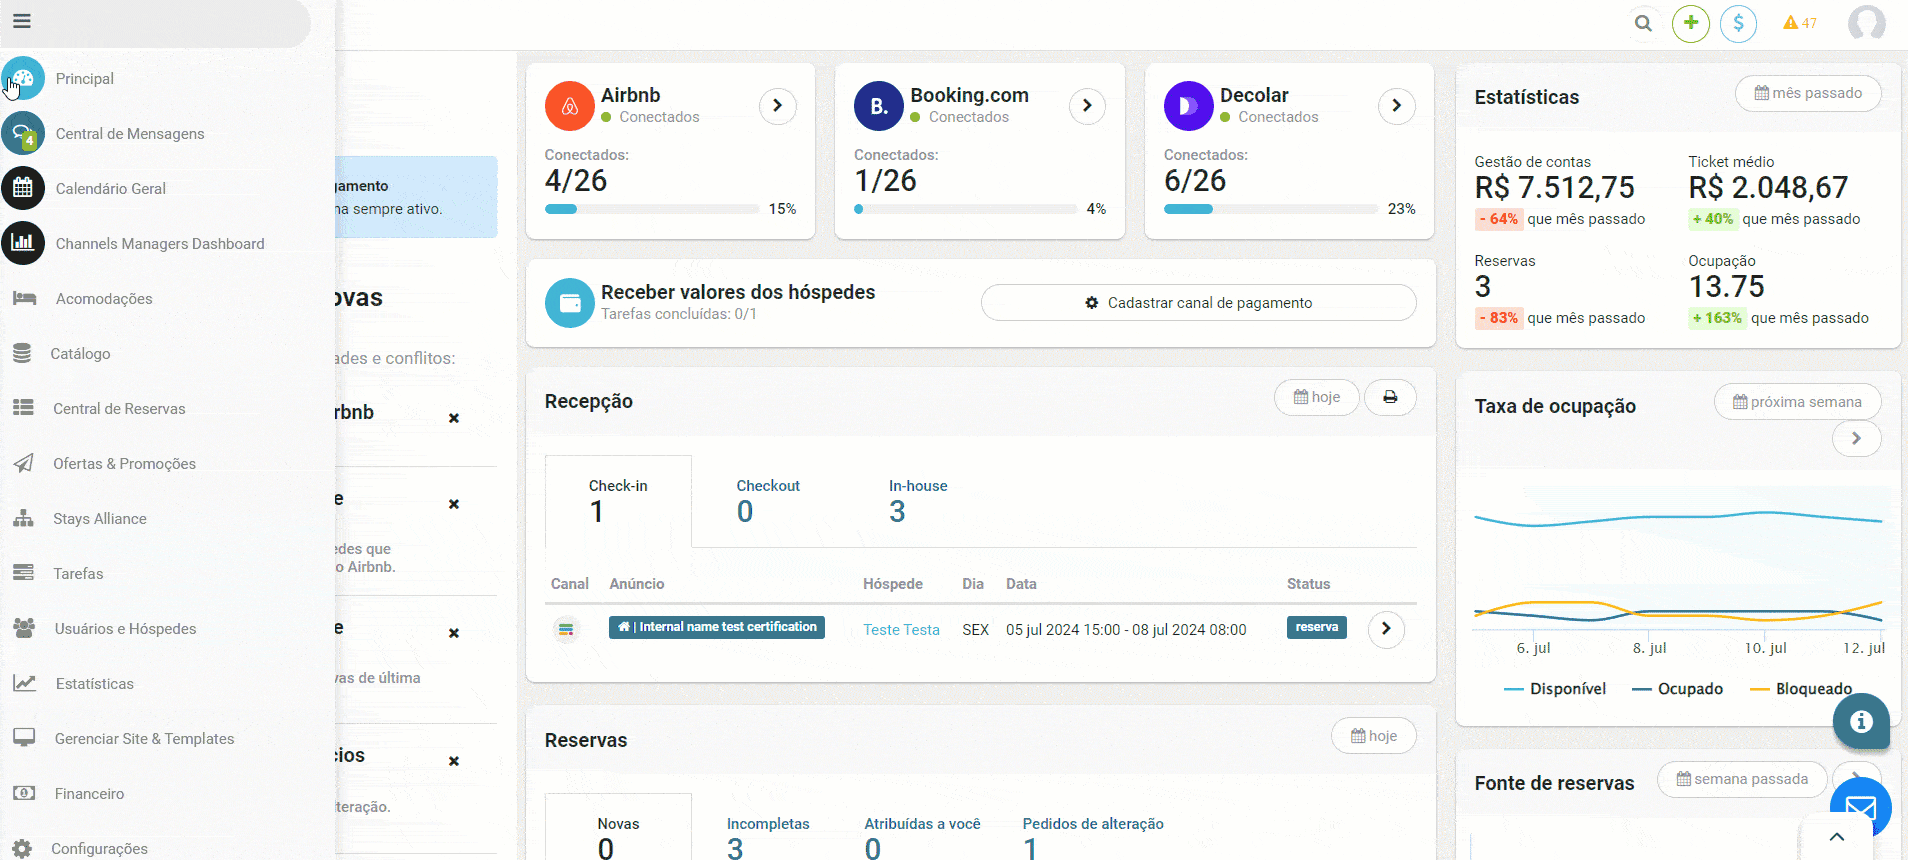The width and height of the screenshot is (1908, 860).
Task: Switch to the Incompletas tab
Action: (x=768, y=837)
